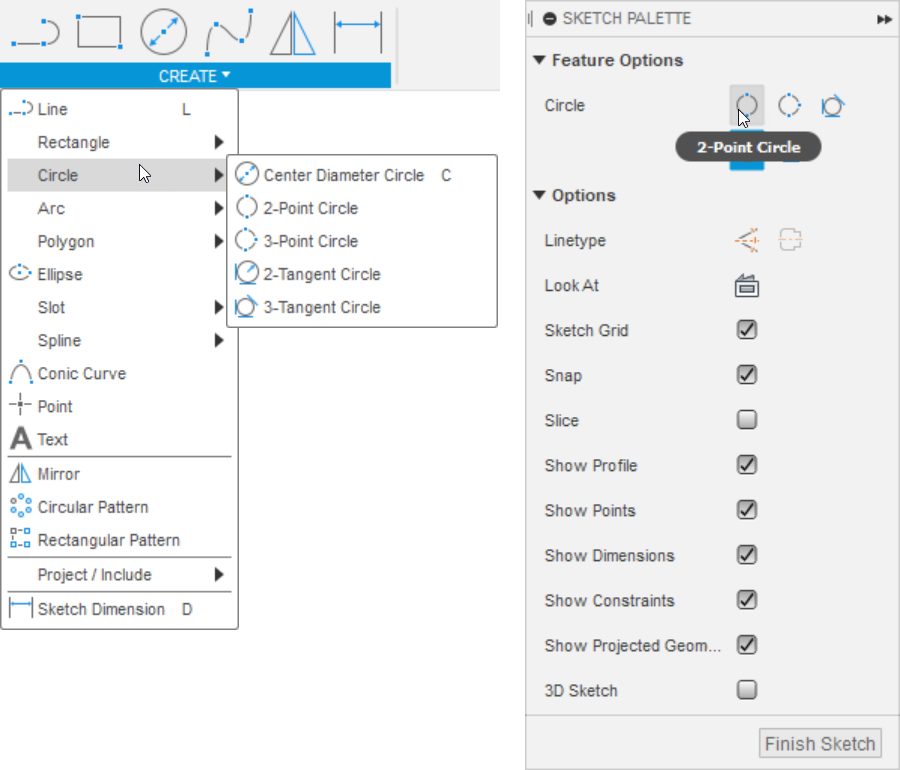Uncheck Show Profile
This screenshot has height=770, width=900.
point(747,465)
